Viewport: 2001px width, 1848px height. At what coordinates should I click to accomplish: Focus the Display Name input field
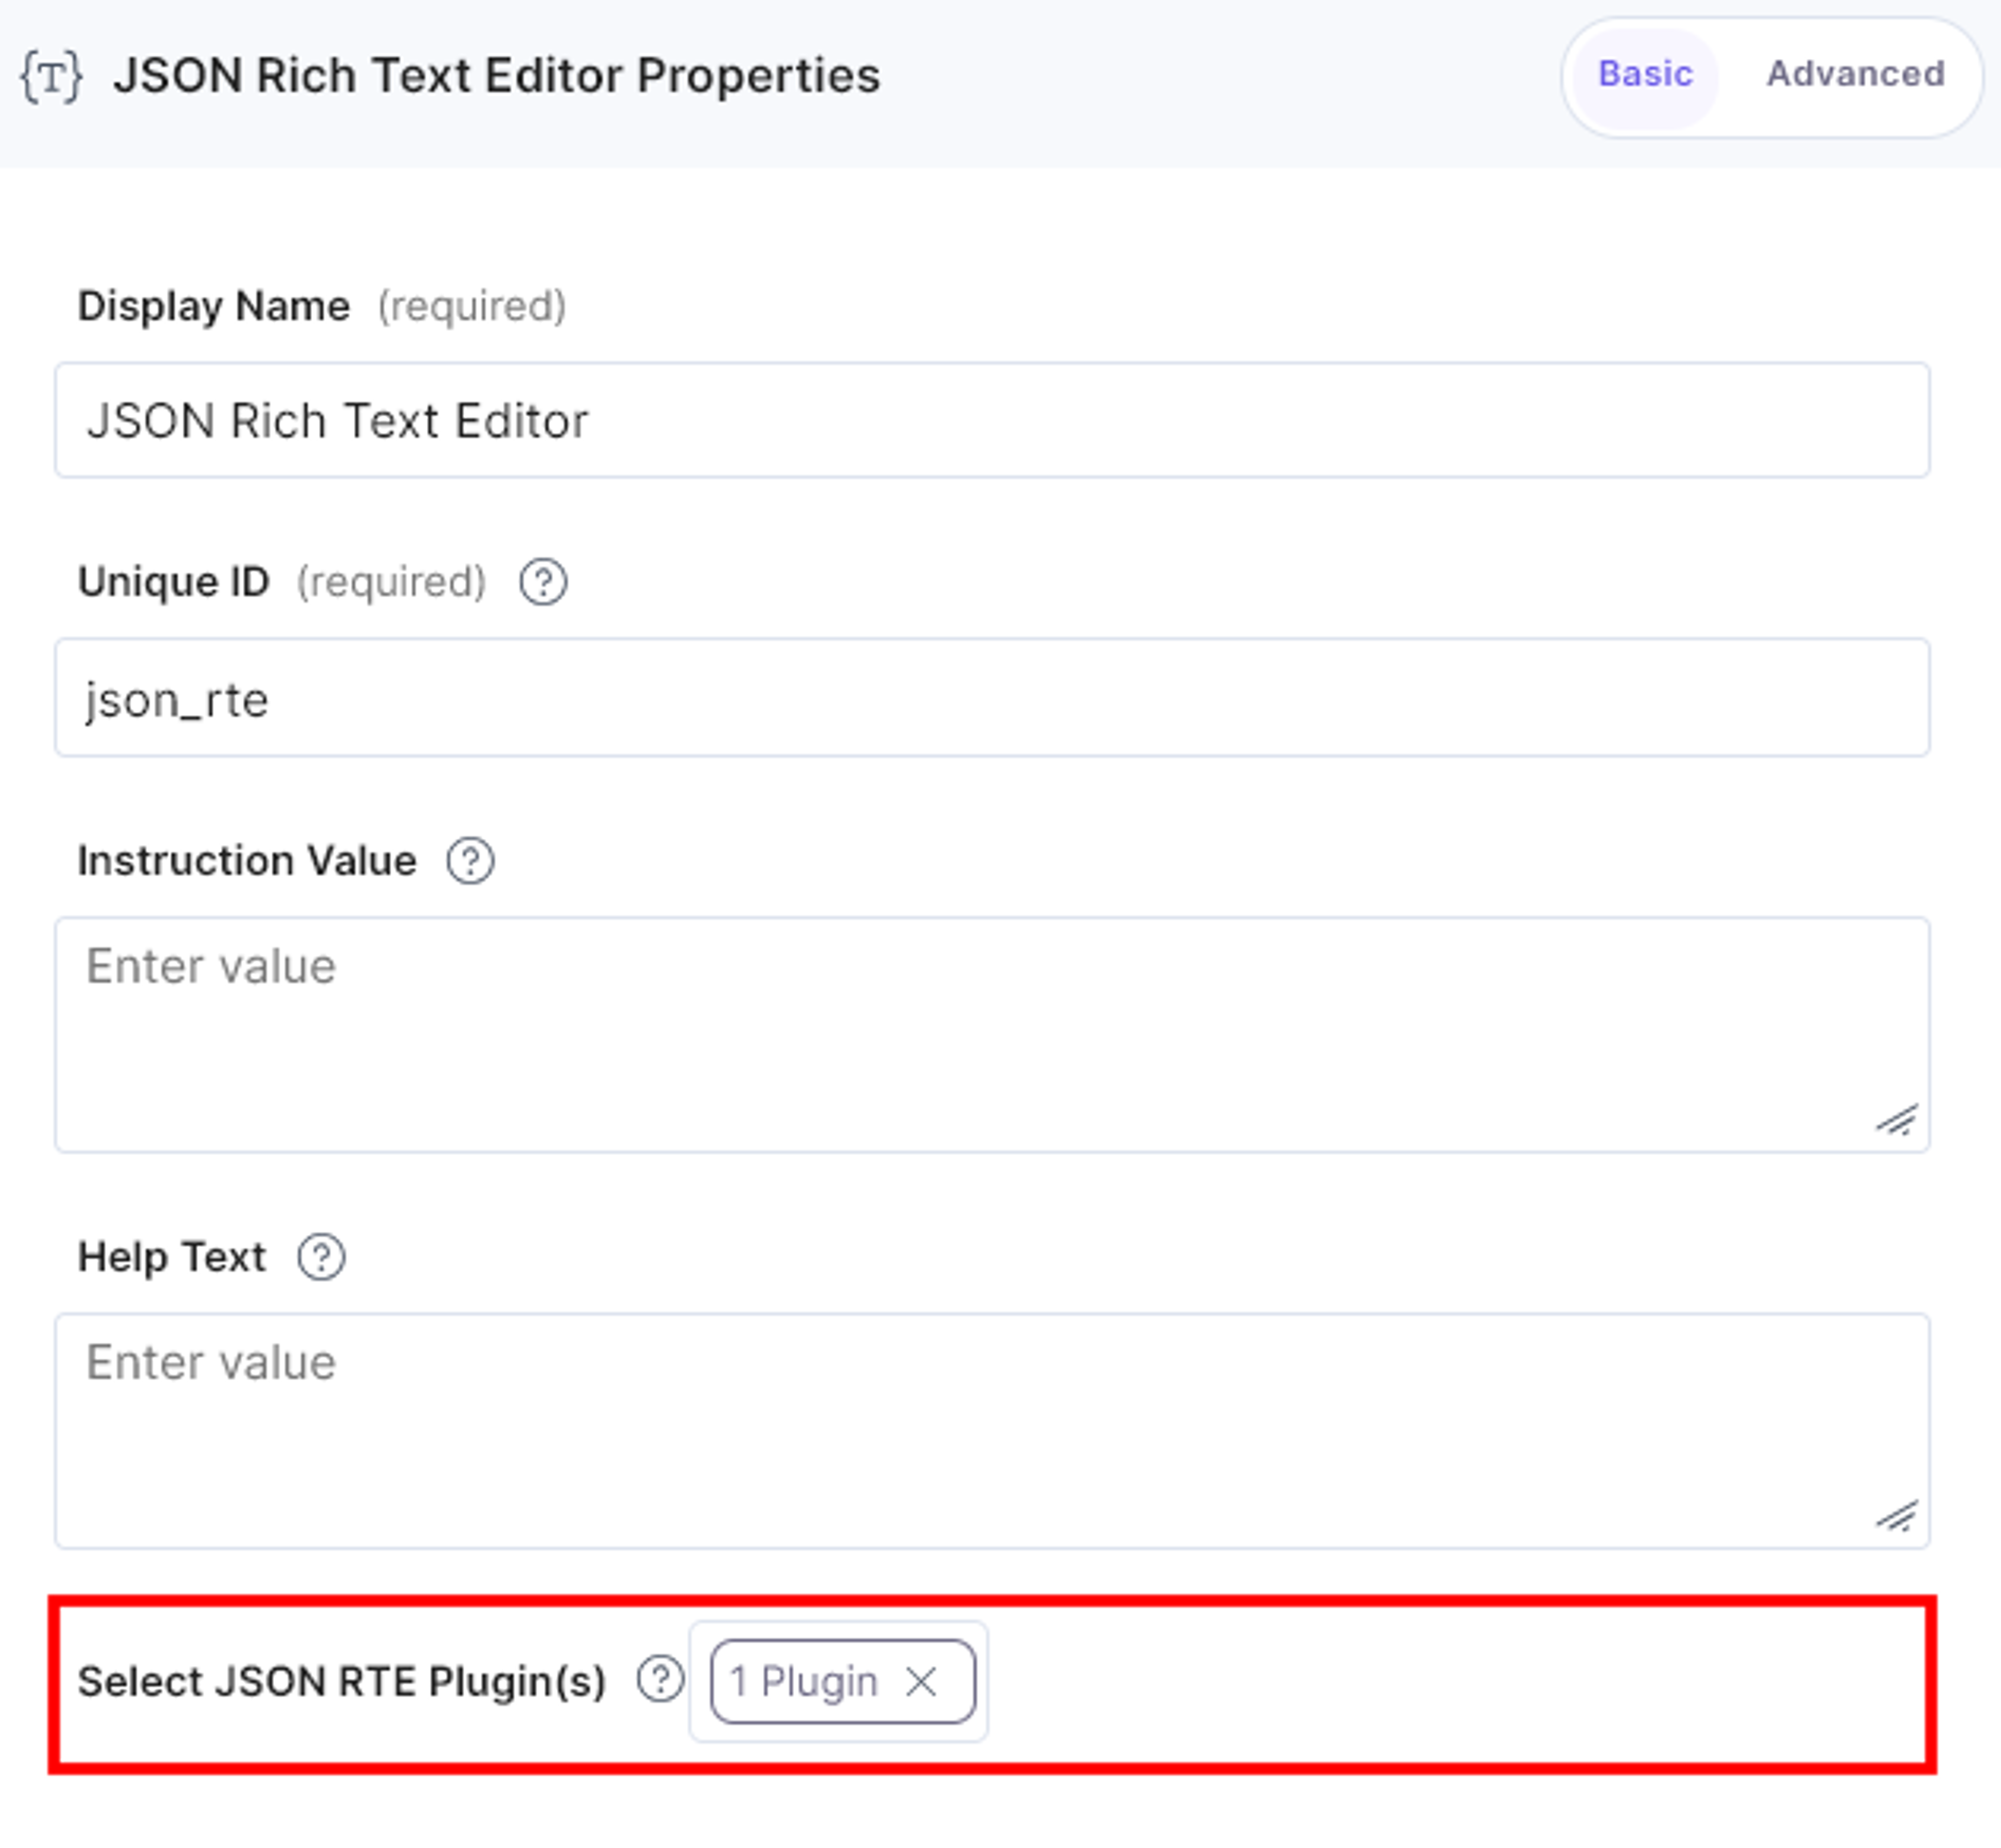point(992,420)
